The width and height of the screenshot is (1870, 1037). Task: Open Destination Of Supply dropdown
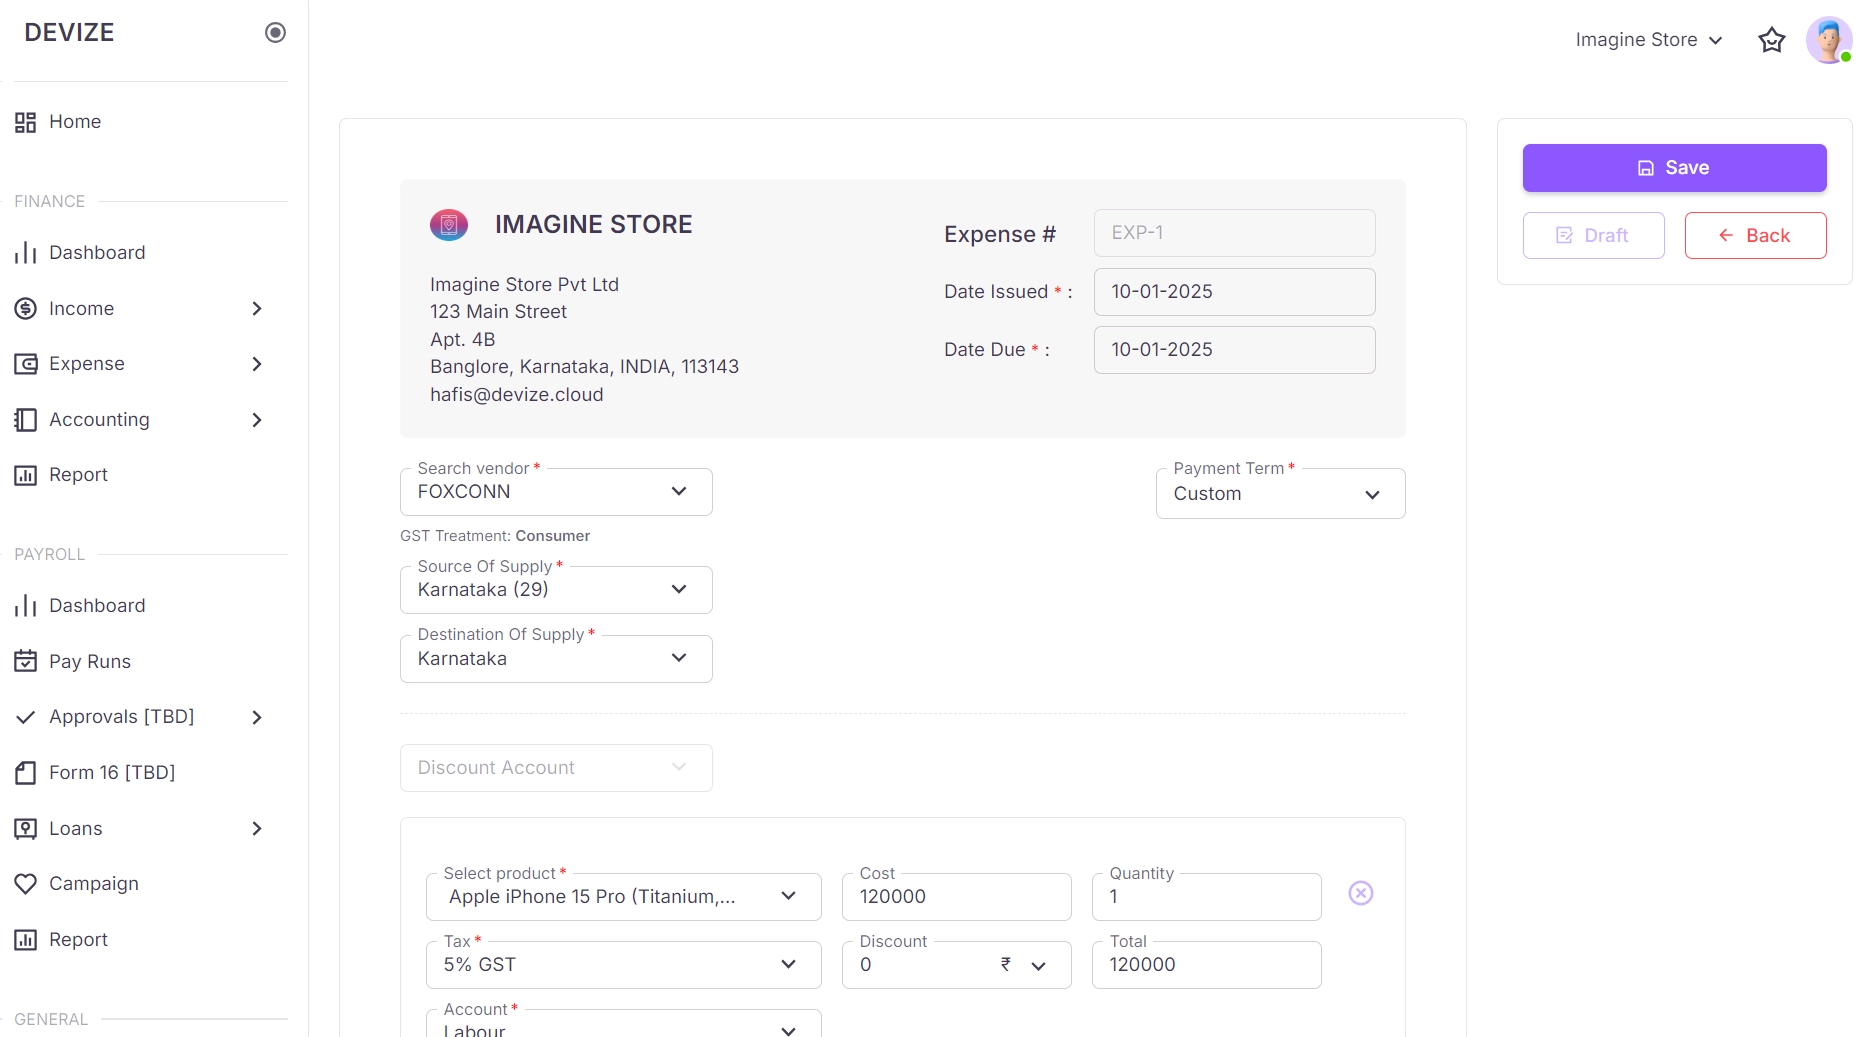coord(556,659)
